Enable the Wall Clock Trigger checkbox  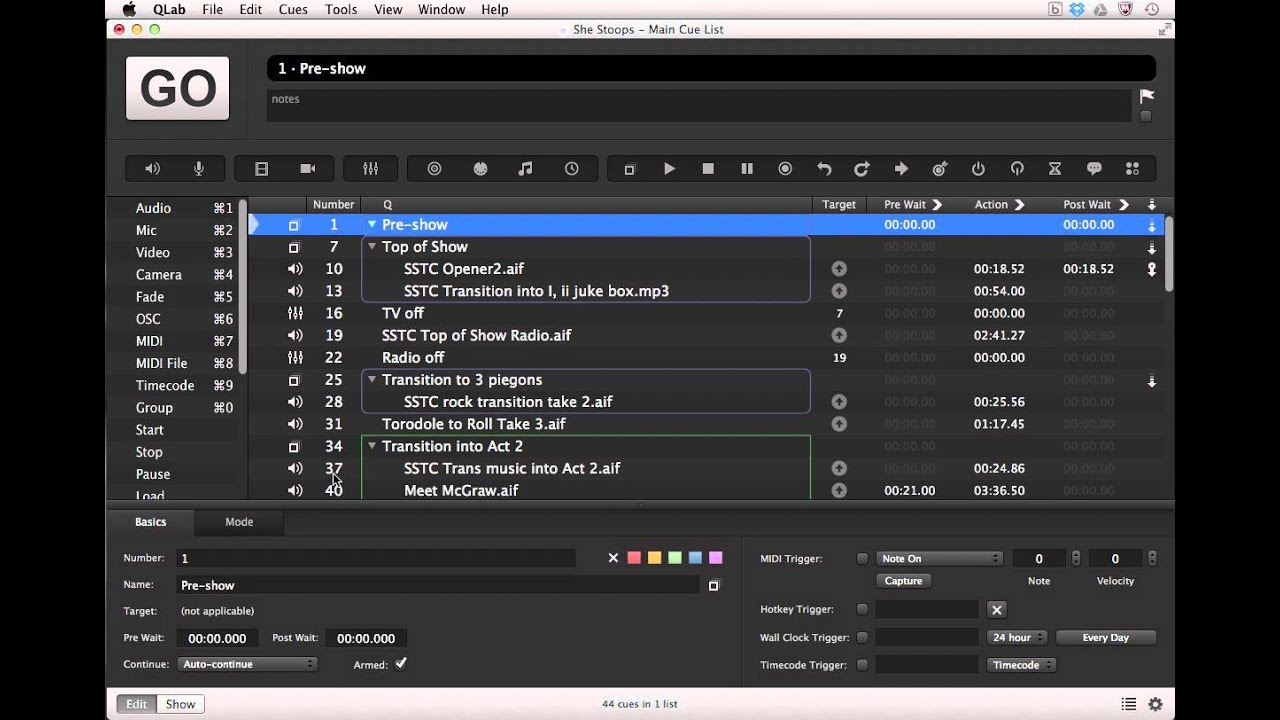point(862,637)
